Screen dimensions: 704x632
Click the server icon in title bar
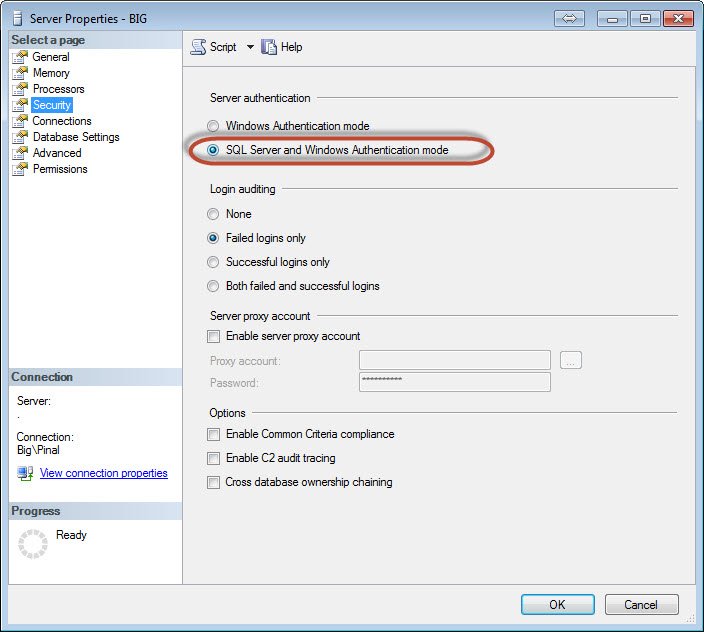(x=18, y=19)
